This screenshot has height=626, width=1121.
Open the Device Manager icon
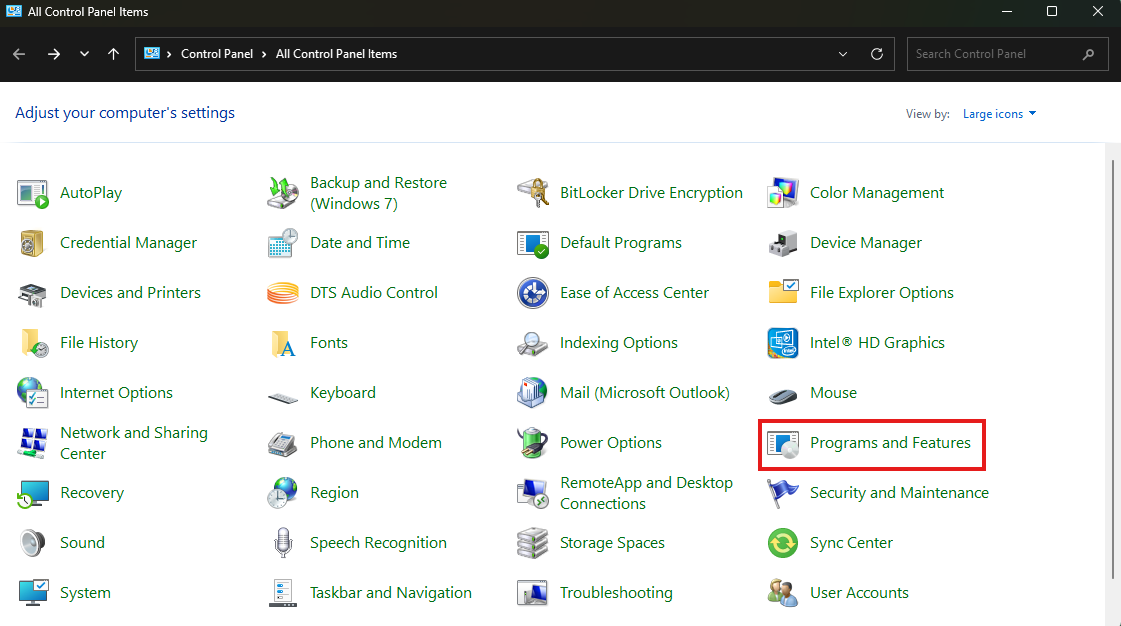pos(783,243)
